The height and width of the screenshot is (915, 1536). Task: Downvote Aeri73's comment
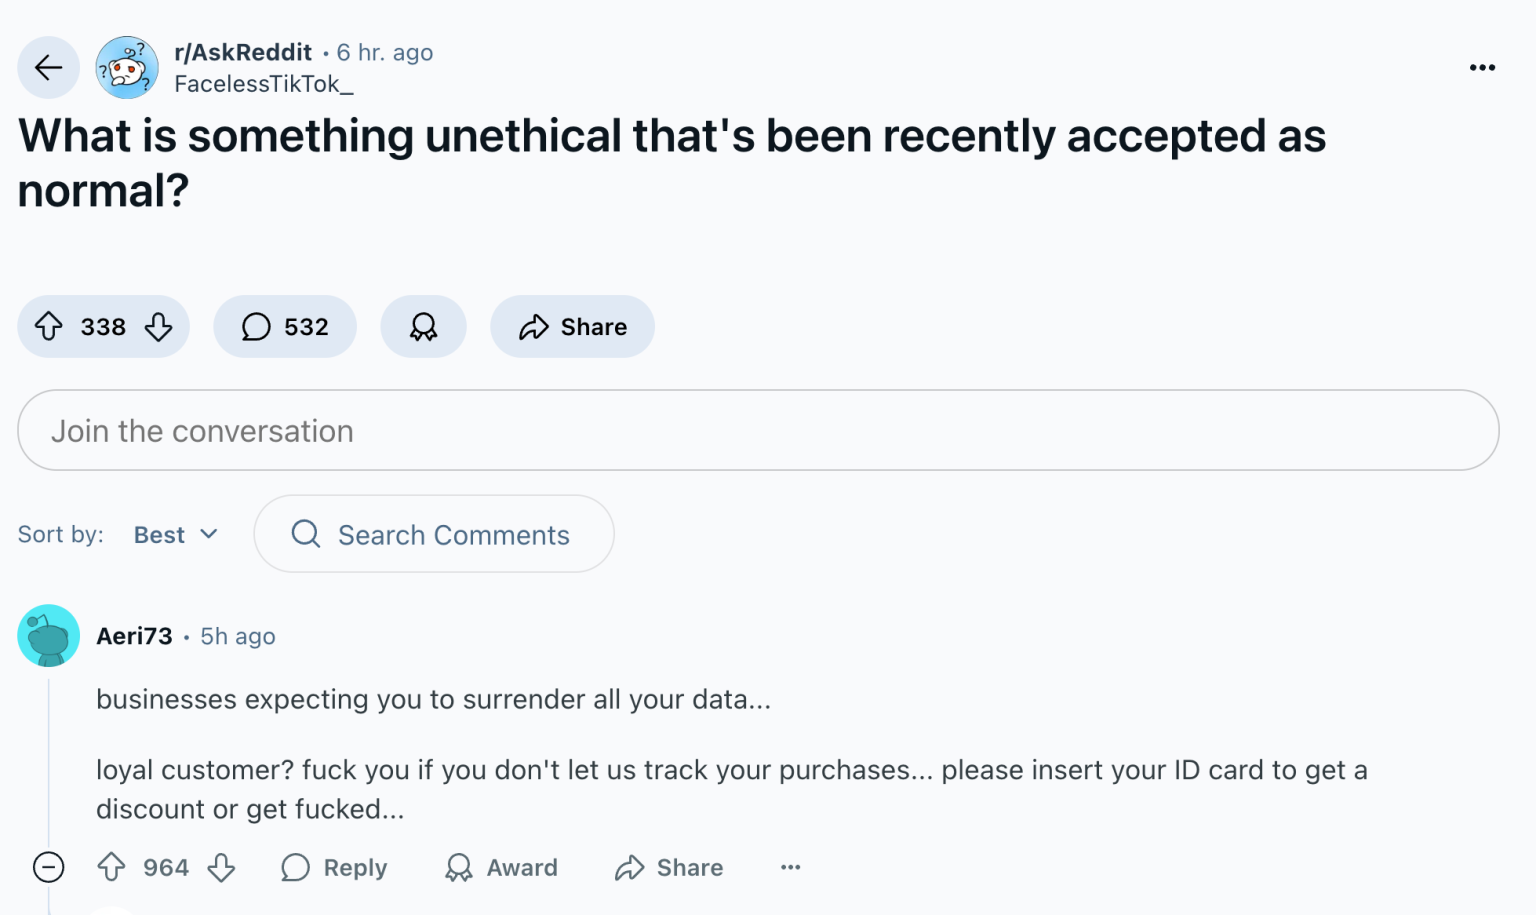coord(221,867)
